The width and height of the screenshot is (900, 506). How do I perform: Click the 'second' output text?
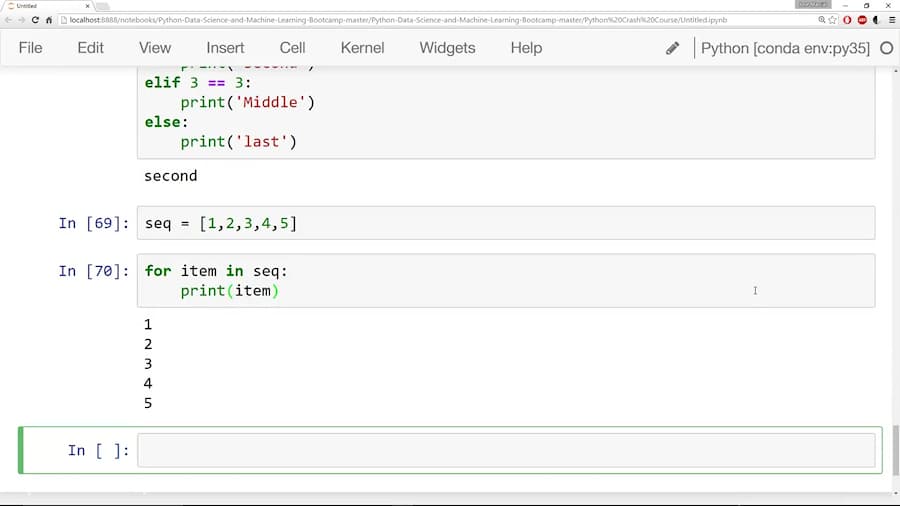click(x=170, y=176)
